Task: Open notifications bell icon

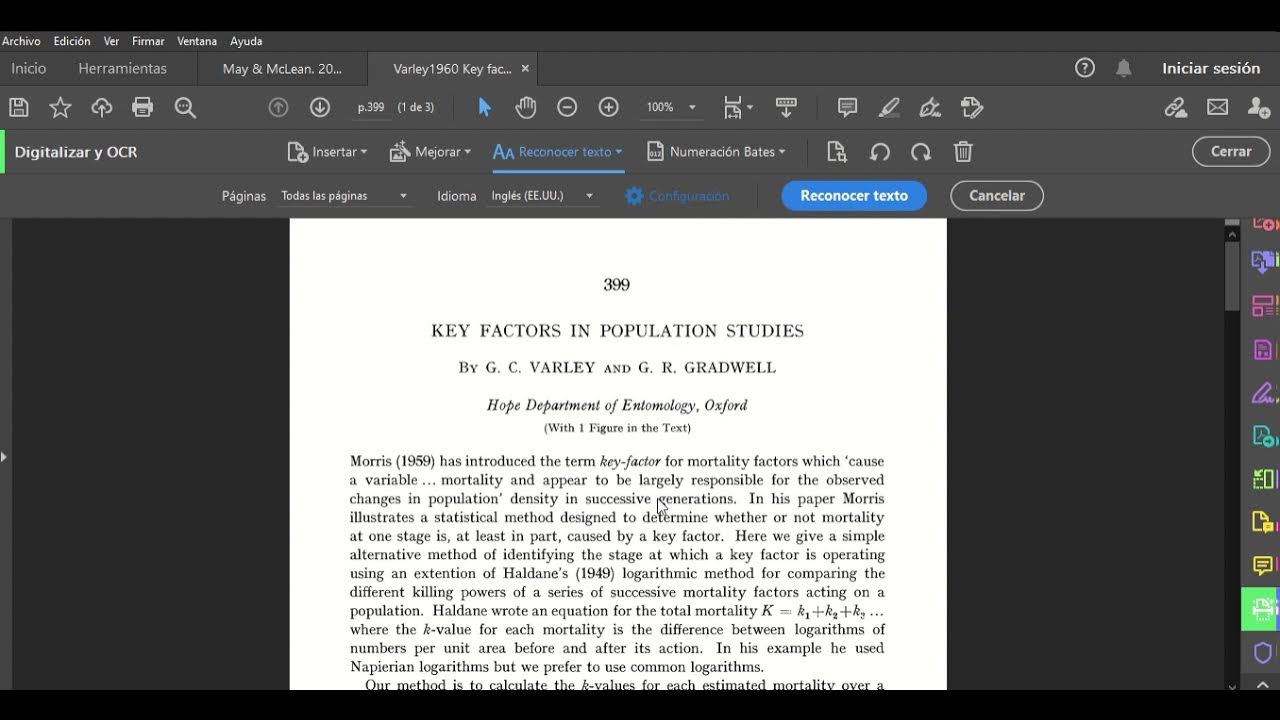Action: (x=1124, y=68)
